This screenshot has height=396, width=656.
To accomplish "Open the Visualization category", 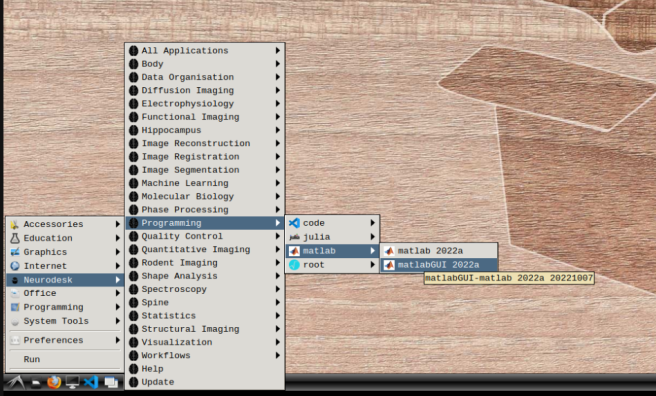I will pyautogui.click(x=205, y=342).
